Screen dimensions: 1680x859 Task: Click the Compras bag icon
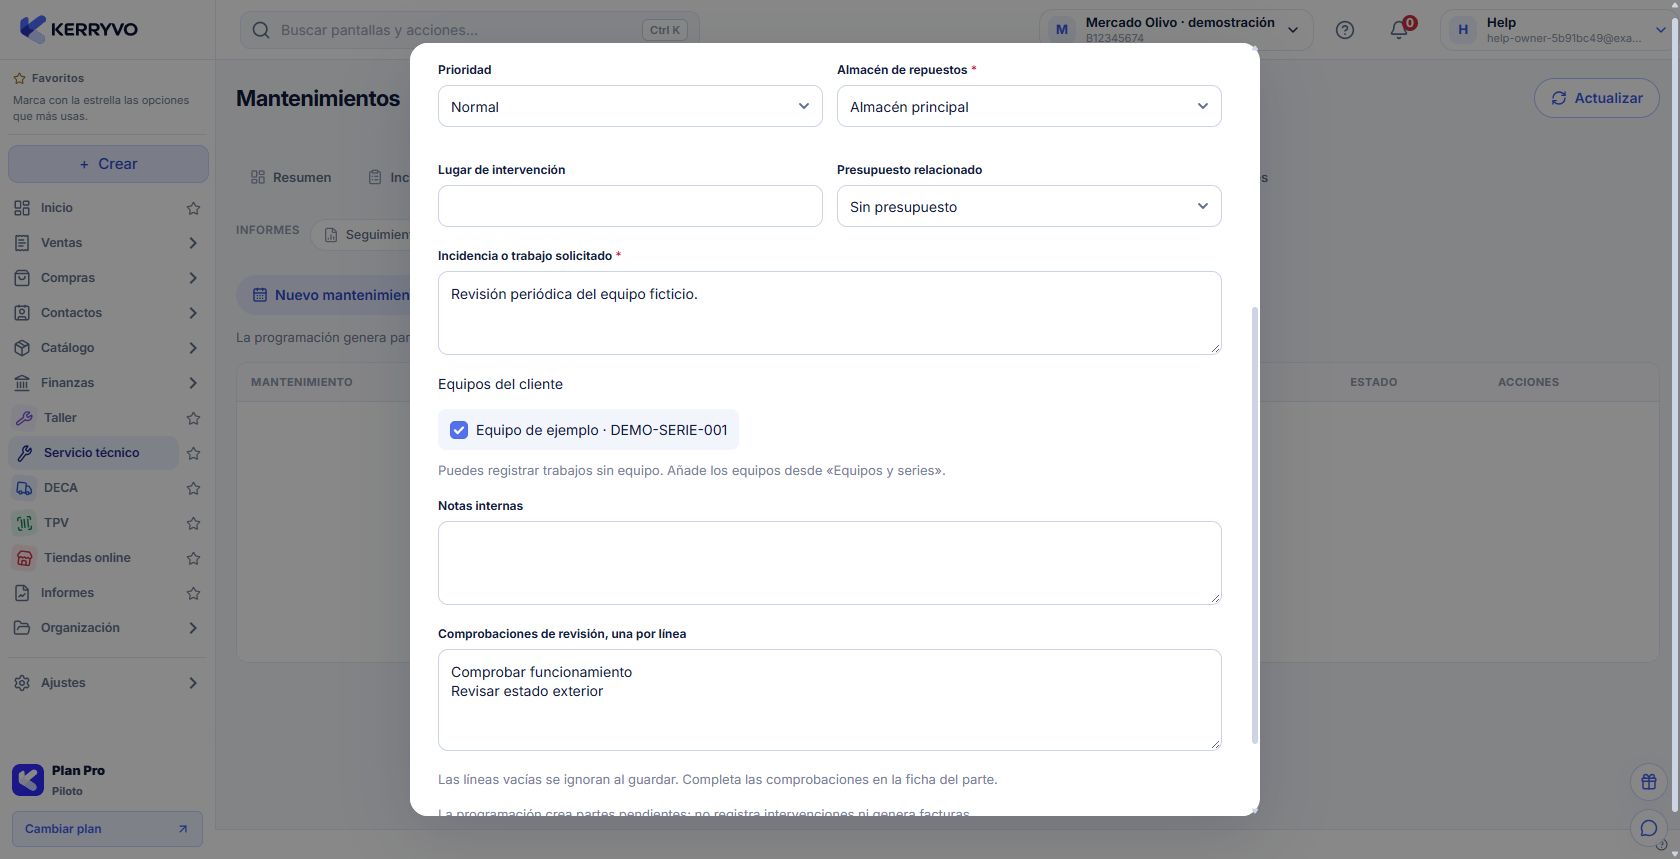(22, 278)
